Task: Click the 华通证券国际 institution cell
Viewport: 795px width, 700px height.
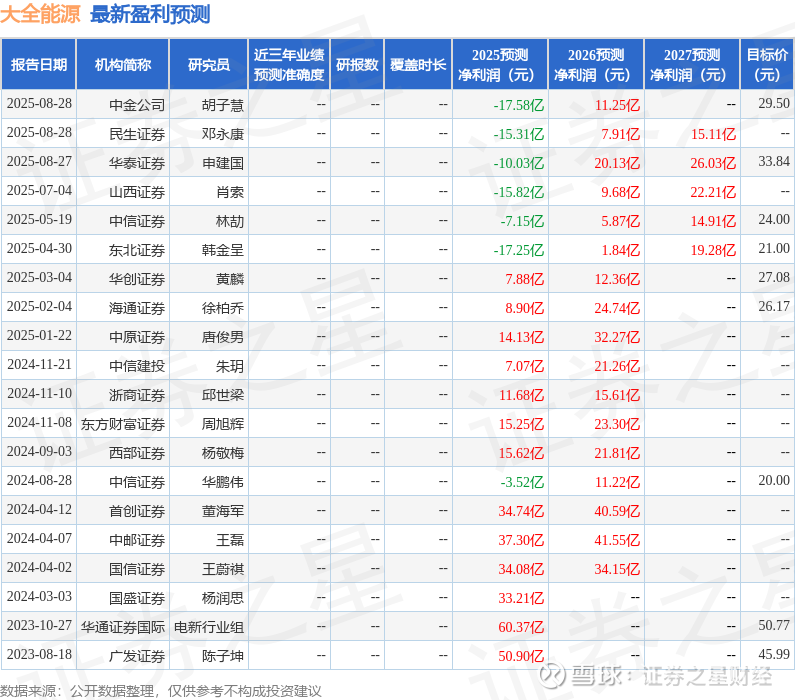Action: 123,627
